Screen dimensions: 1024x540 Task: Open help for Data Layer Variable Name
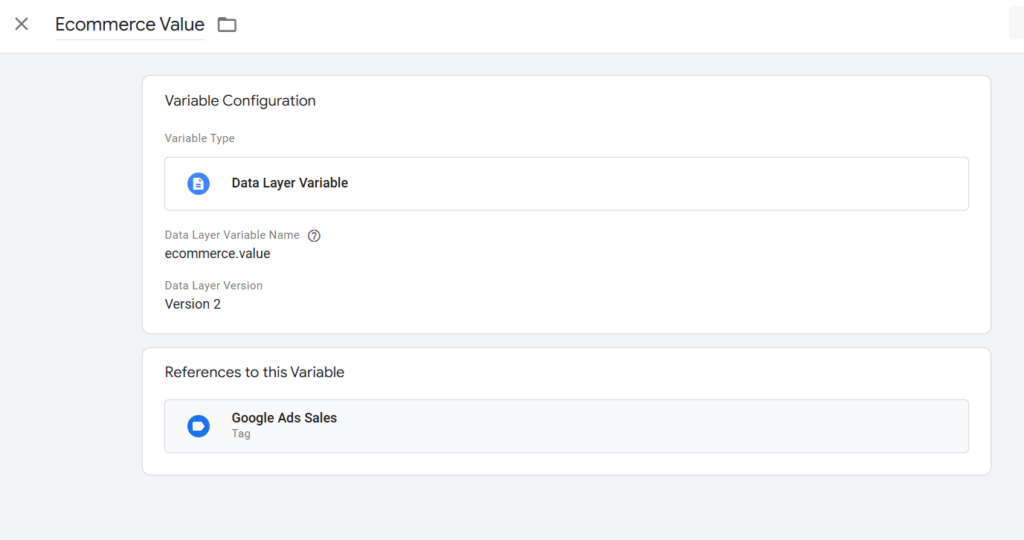pyautogui.click(x=314, y=236)
